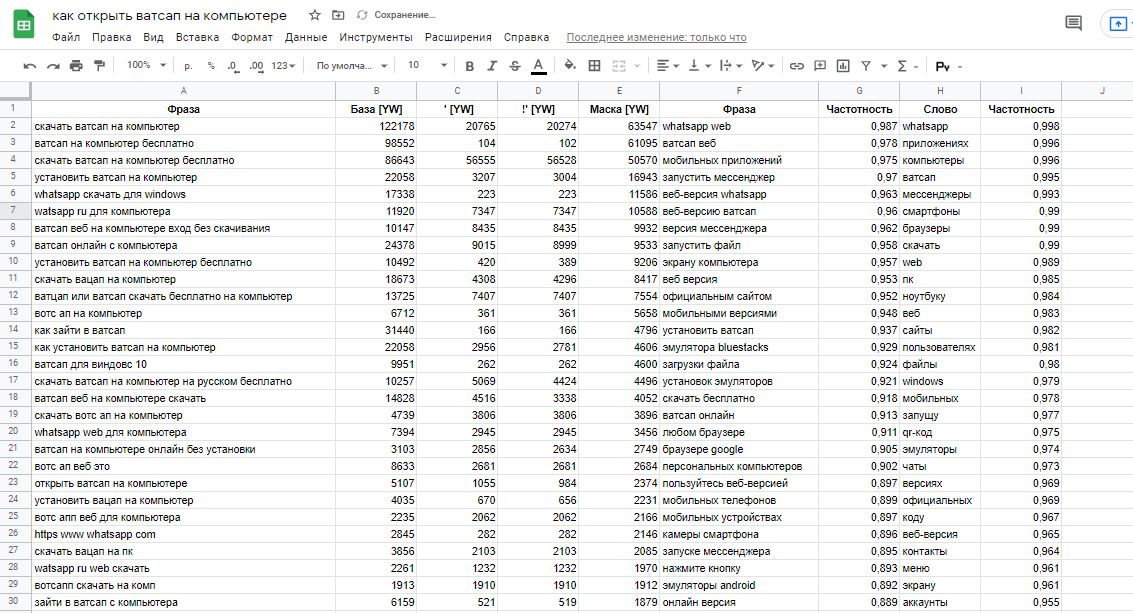The image size is (1133, 613).
Task: Toggle strikethrough formatting
Action: click(514, 66)
